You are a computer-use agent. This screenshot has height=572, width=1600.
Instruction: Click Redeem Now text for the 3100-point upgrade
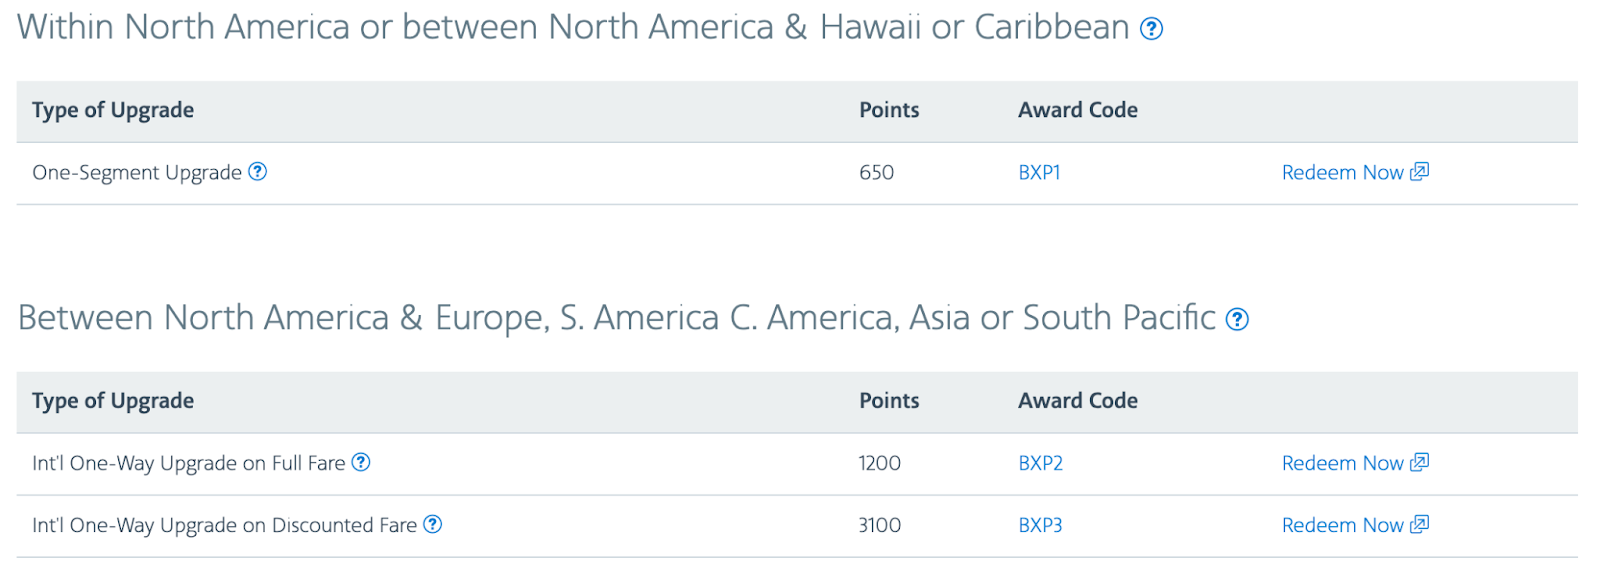coord(1342,525)
